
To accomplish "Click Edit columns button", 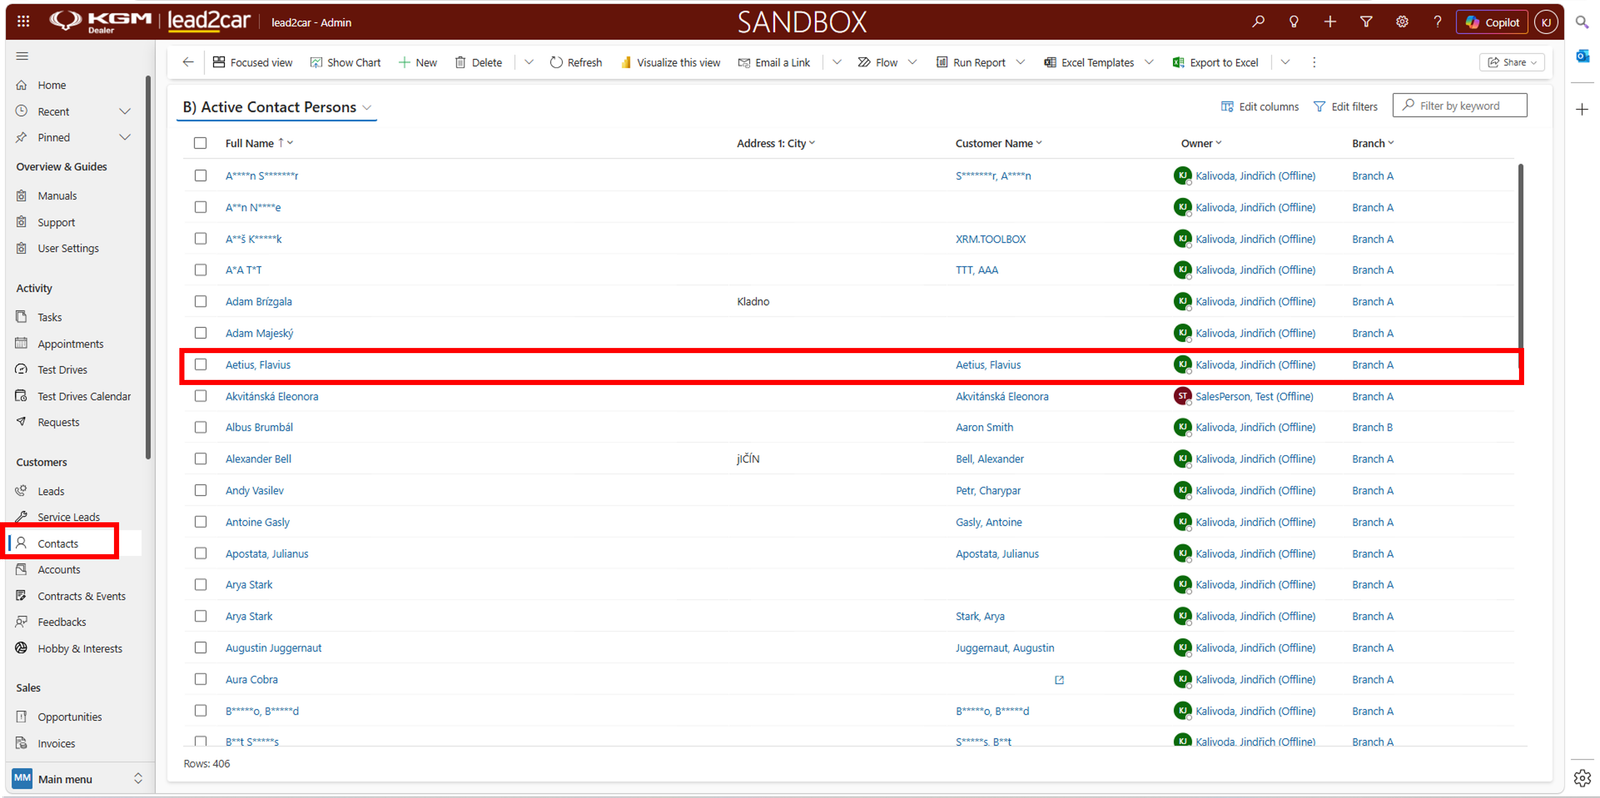I will pos(1260,106).
